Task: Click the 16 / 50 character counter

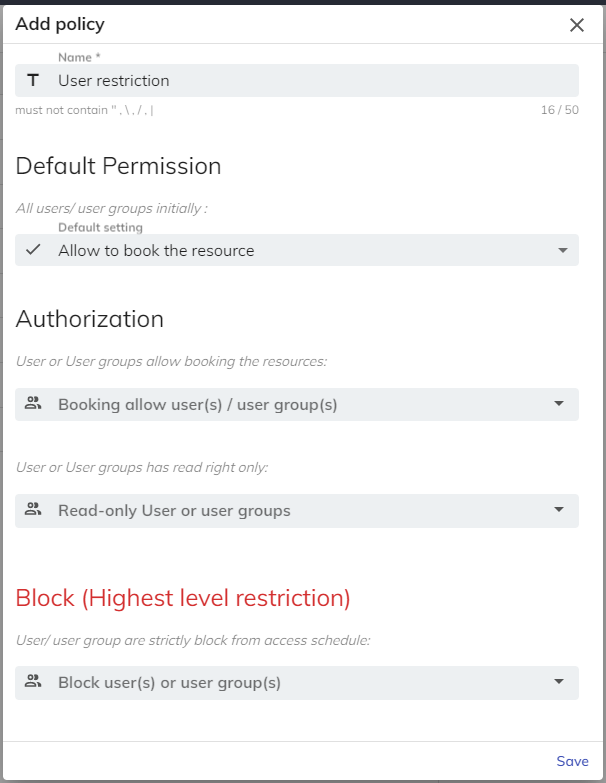Action: coord(559,110)
